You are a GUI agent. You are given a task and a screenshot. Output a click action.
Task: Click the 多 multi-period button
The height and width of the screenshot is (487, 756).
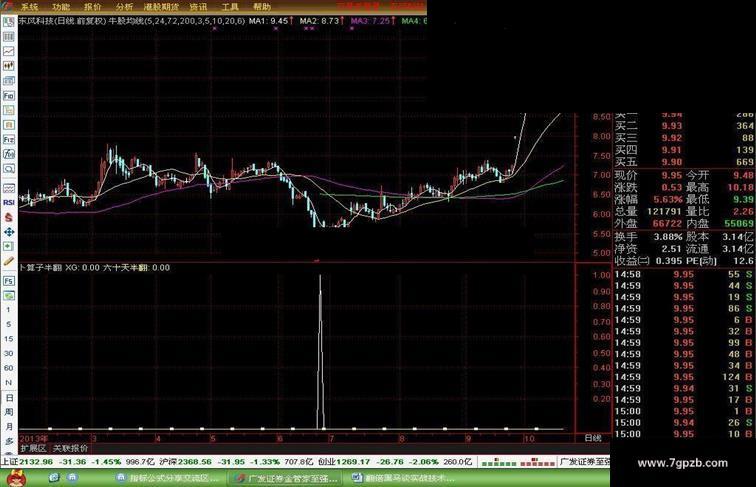click(9, 442)
